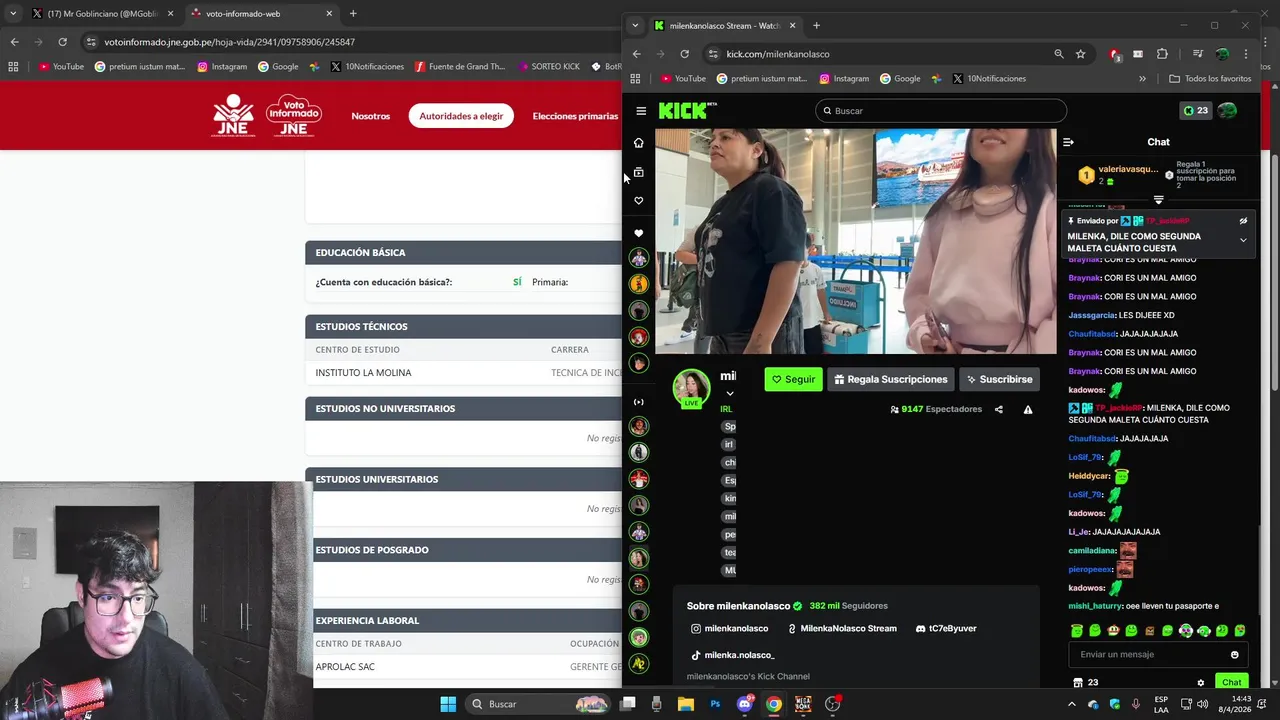Open Kick browse icon in sidebar
Viewport: 1280px width, 720px height.
639,172
